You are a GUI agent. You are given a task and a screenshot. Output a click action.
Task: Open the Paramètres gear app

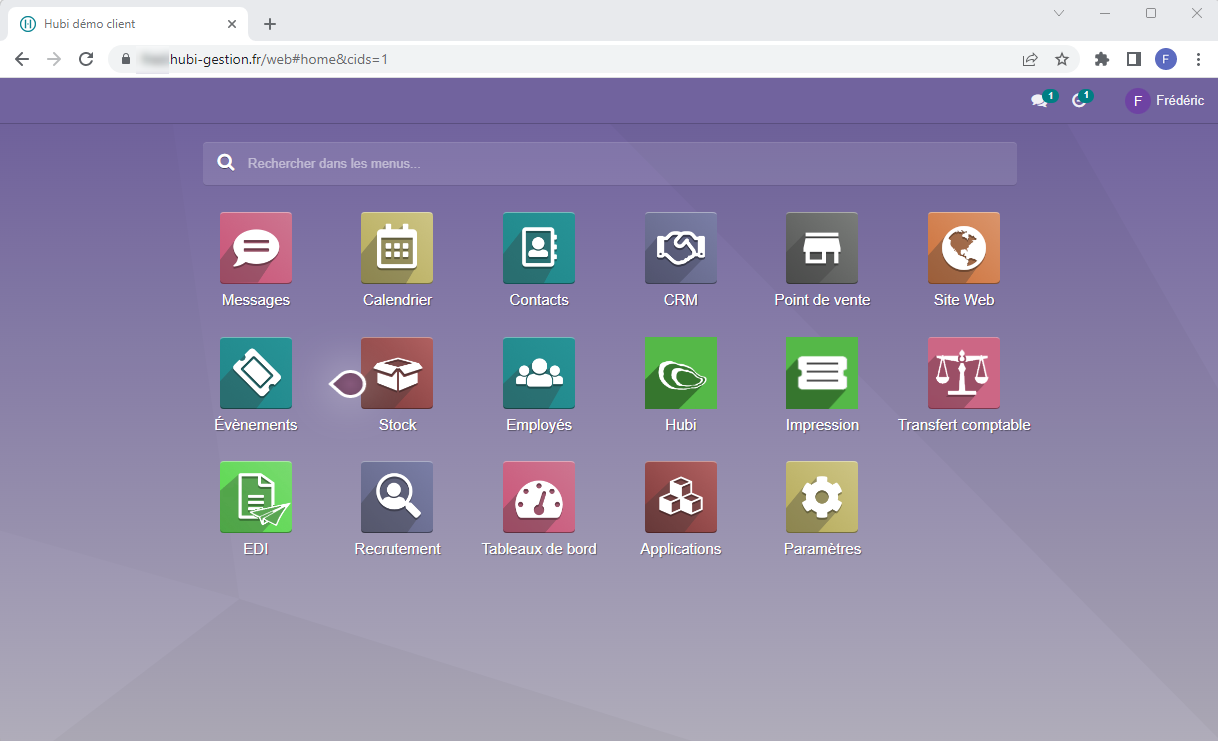pos(822,497)
